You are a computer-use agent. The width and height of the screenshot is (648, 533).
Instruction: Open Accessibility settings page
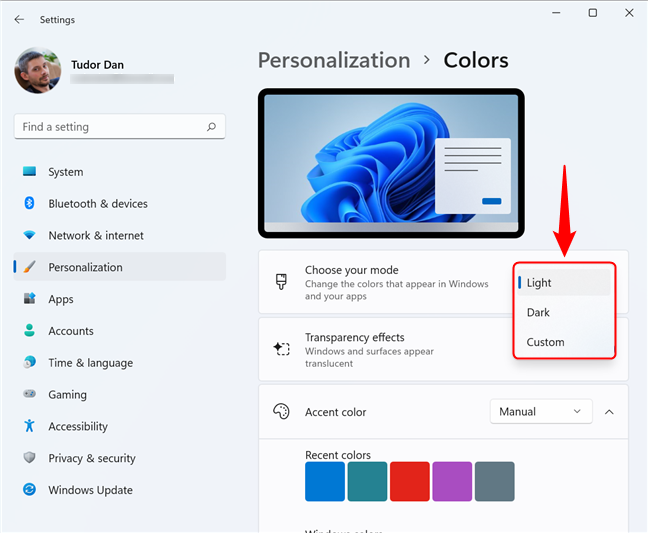click(120, 426)
